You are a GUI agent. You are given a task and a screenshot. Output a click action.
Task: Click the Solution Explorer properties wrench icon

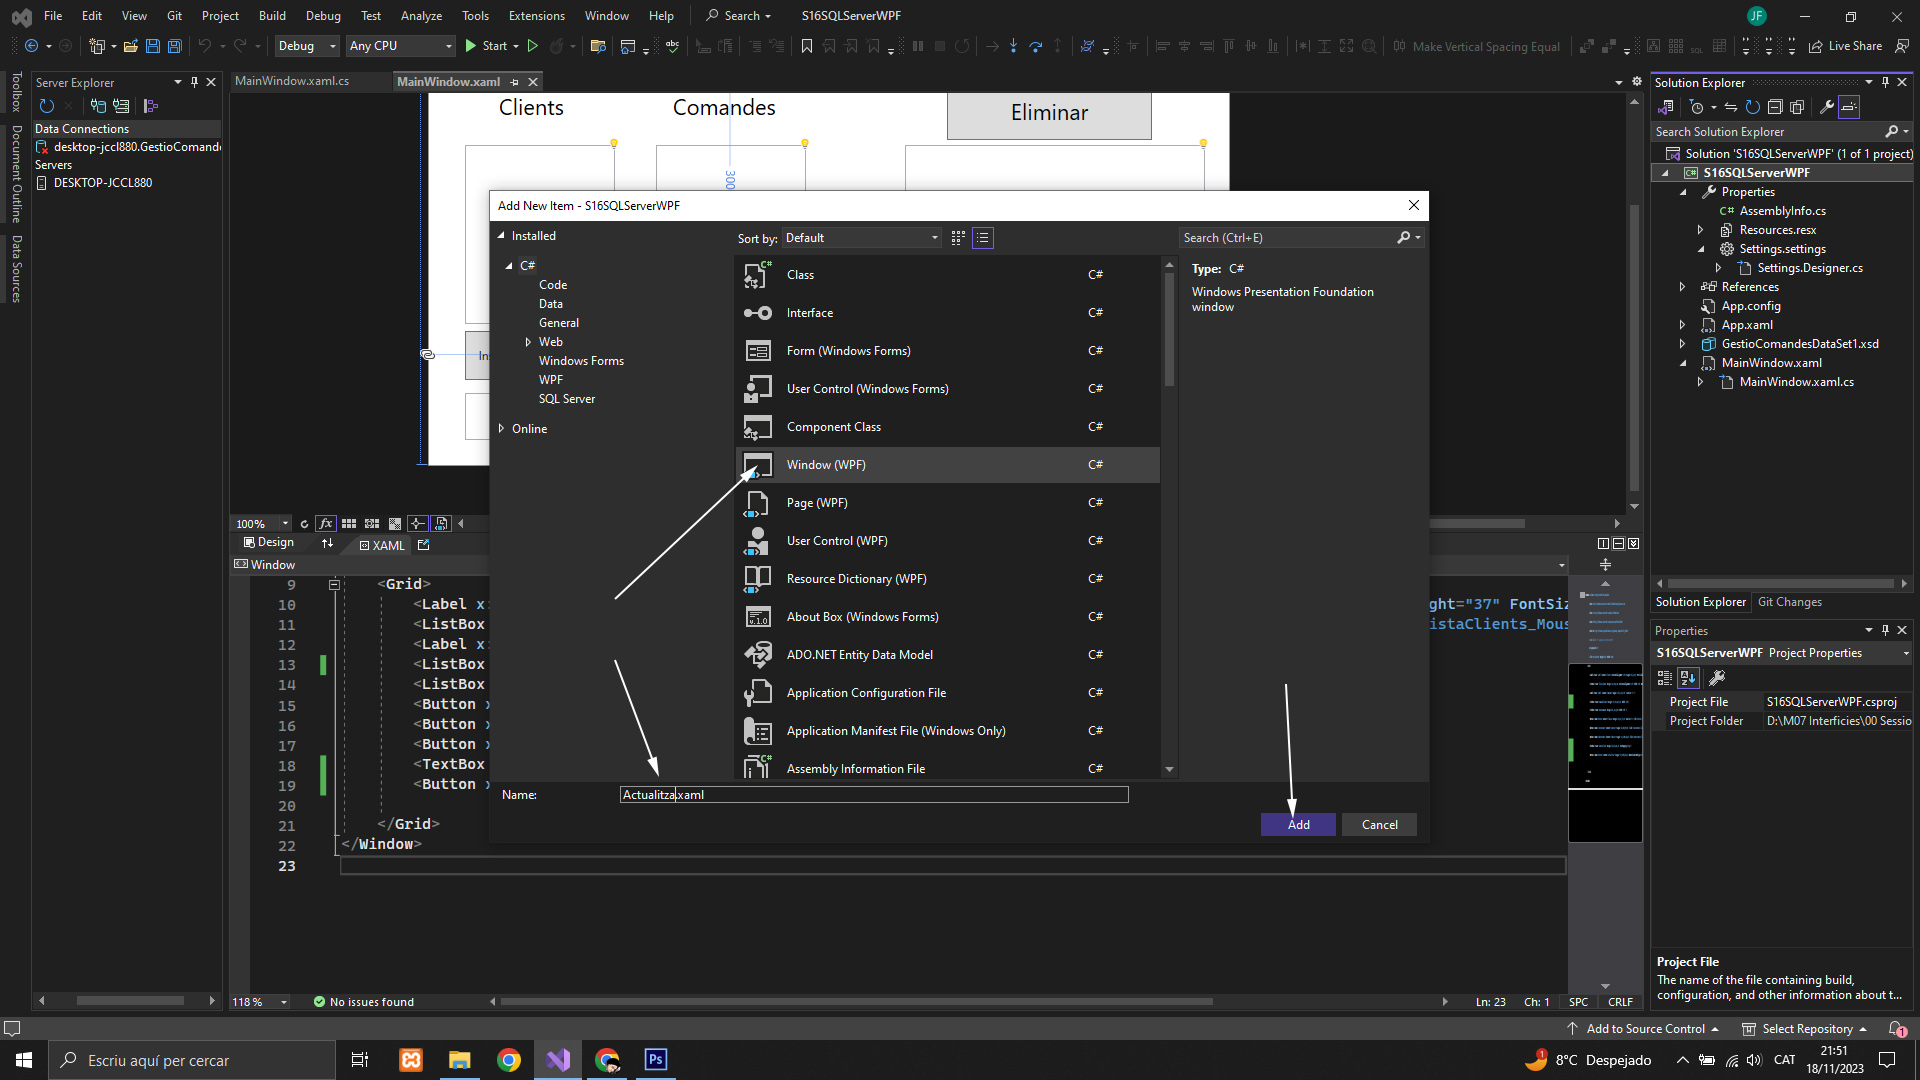(x=1826, y=107)
